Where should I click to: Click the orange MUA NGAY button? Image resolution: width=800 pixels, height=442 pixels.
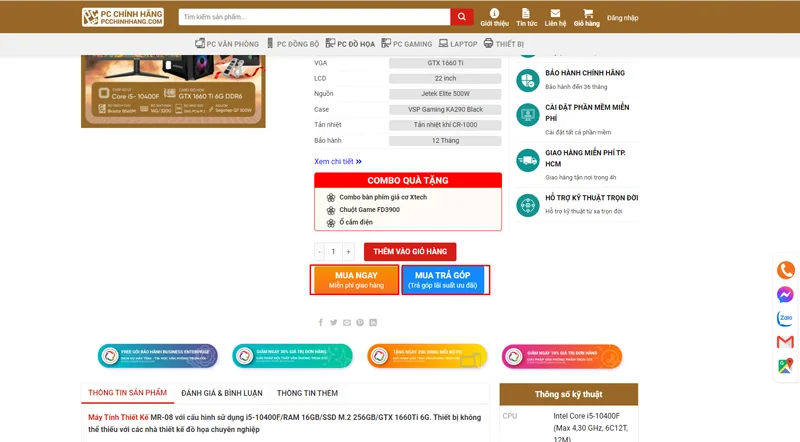pos(356,280)
